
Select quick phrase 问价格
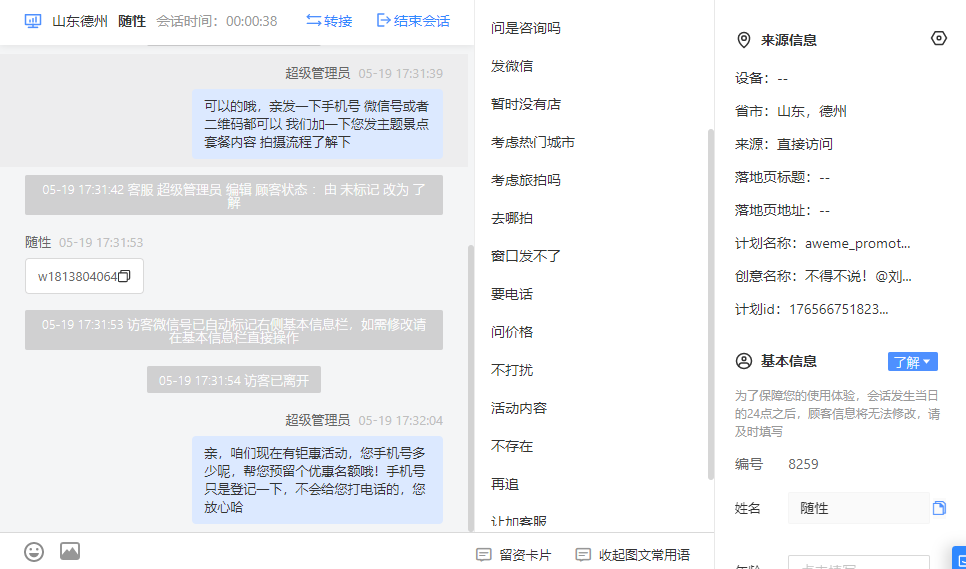(x=511, y=332)
